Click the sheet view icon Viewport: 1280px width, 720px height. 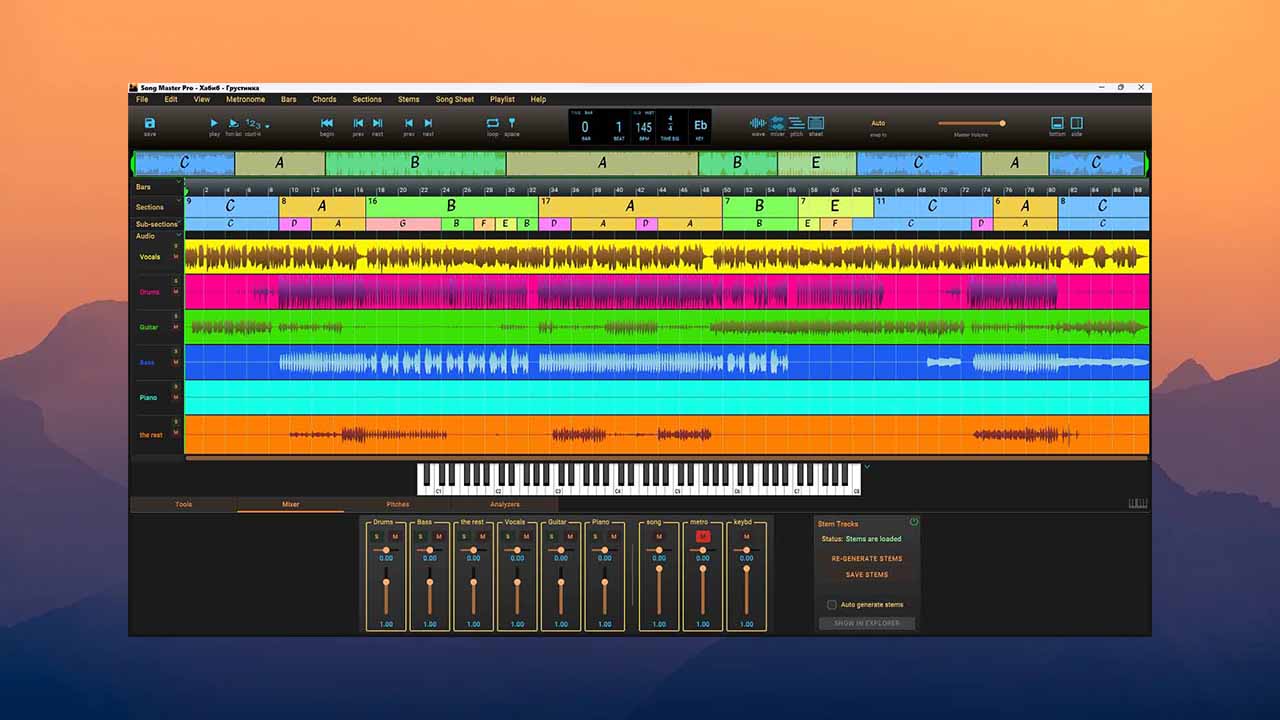(x=814, y=121)
